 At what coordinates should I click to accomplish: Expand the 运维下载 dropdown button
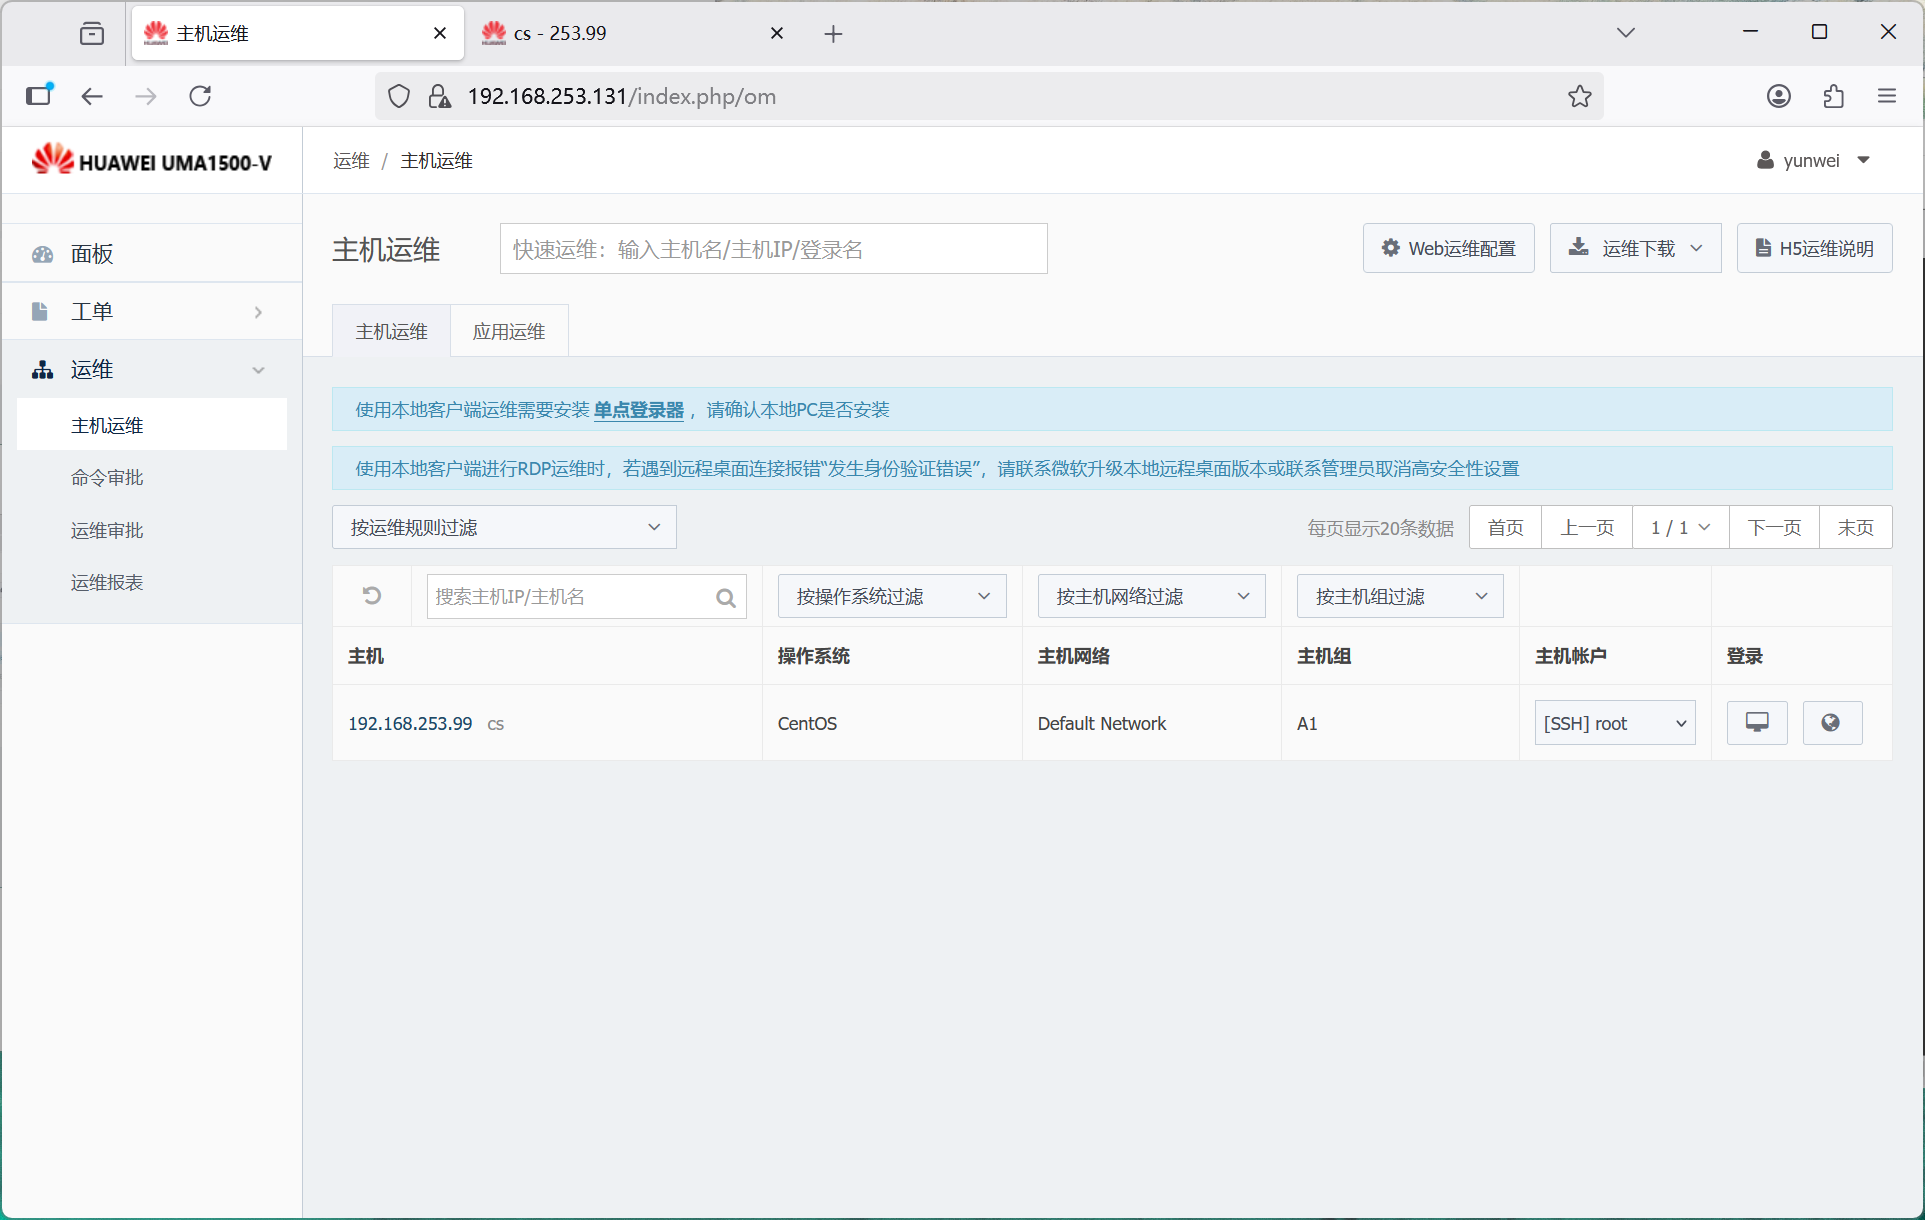[1635, 248]
